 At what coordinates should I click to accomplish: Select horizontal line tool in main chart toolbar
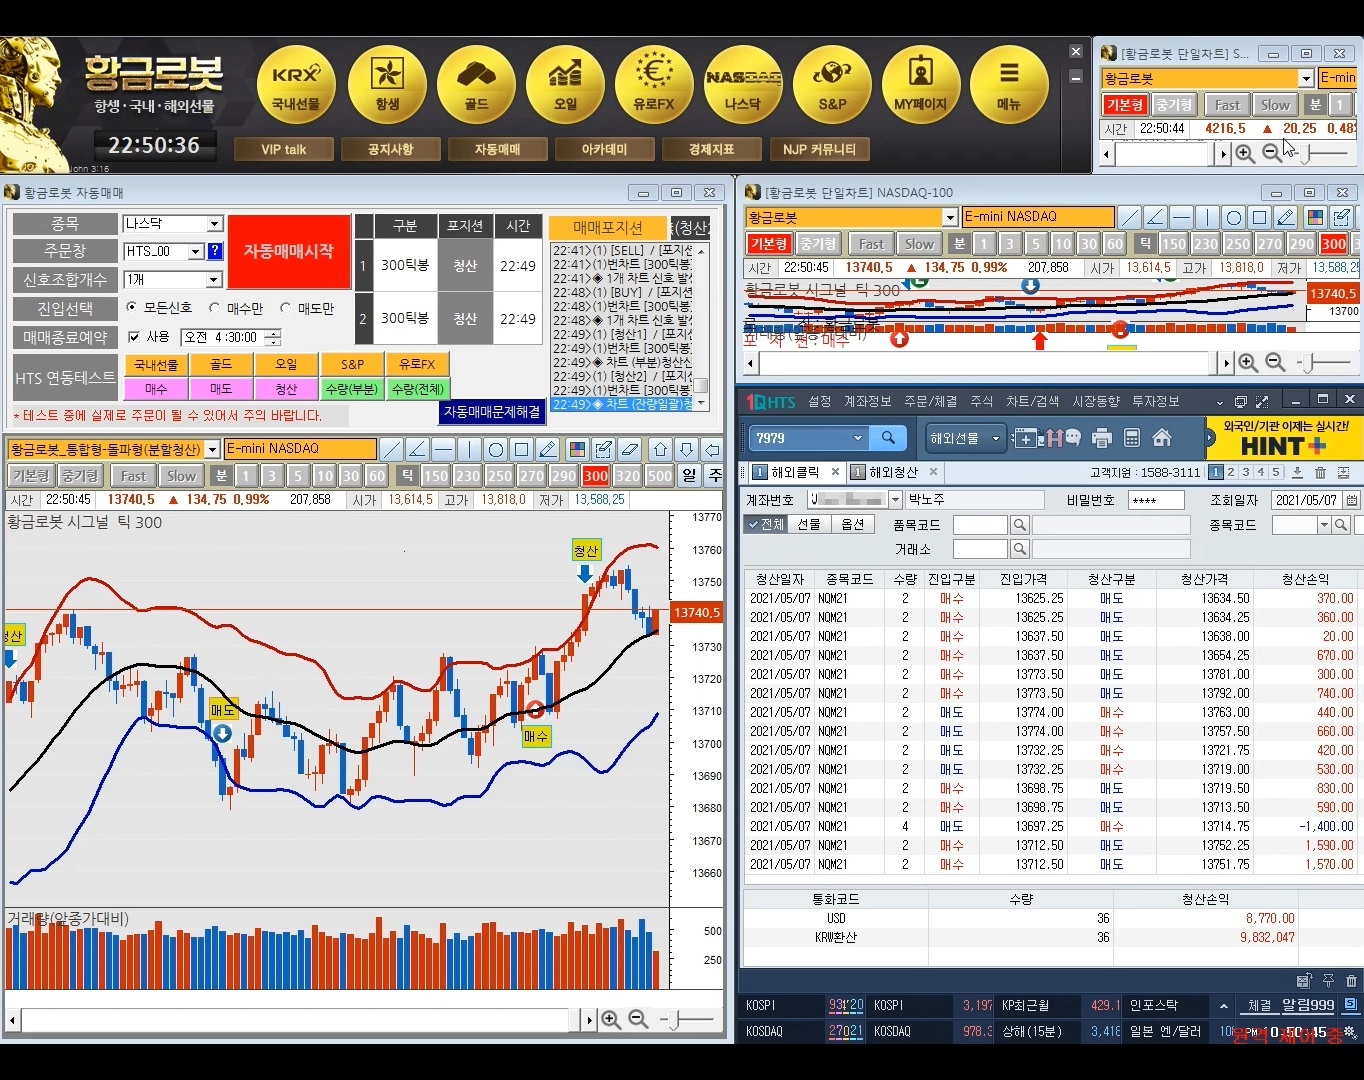(444, 449)
